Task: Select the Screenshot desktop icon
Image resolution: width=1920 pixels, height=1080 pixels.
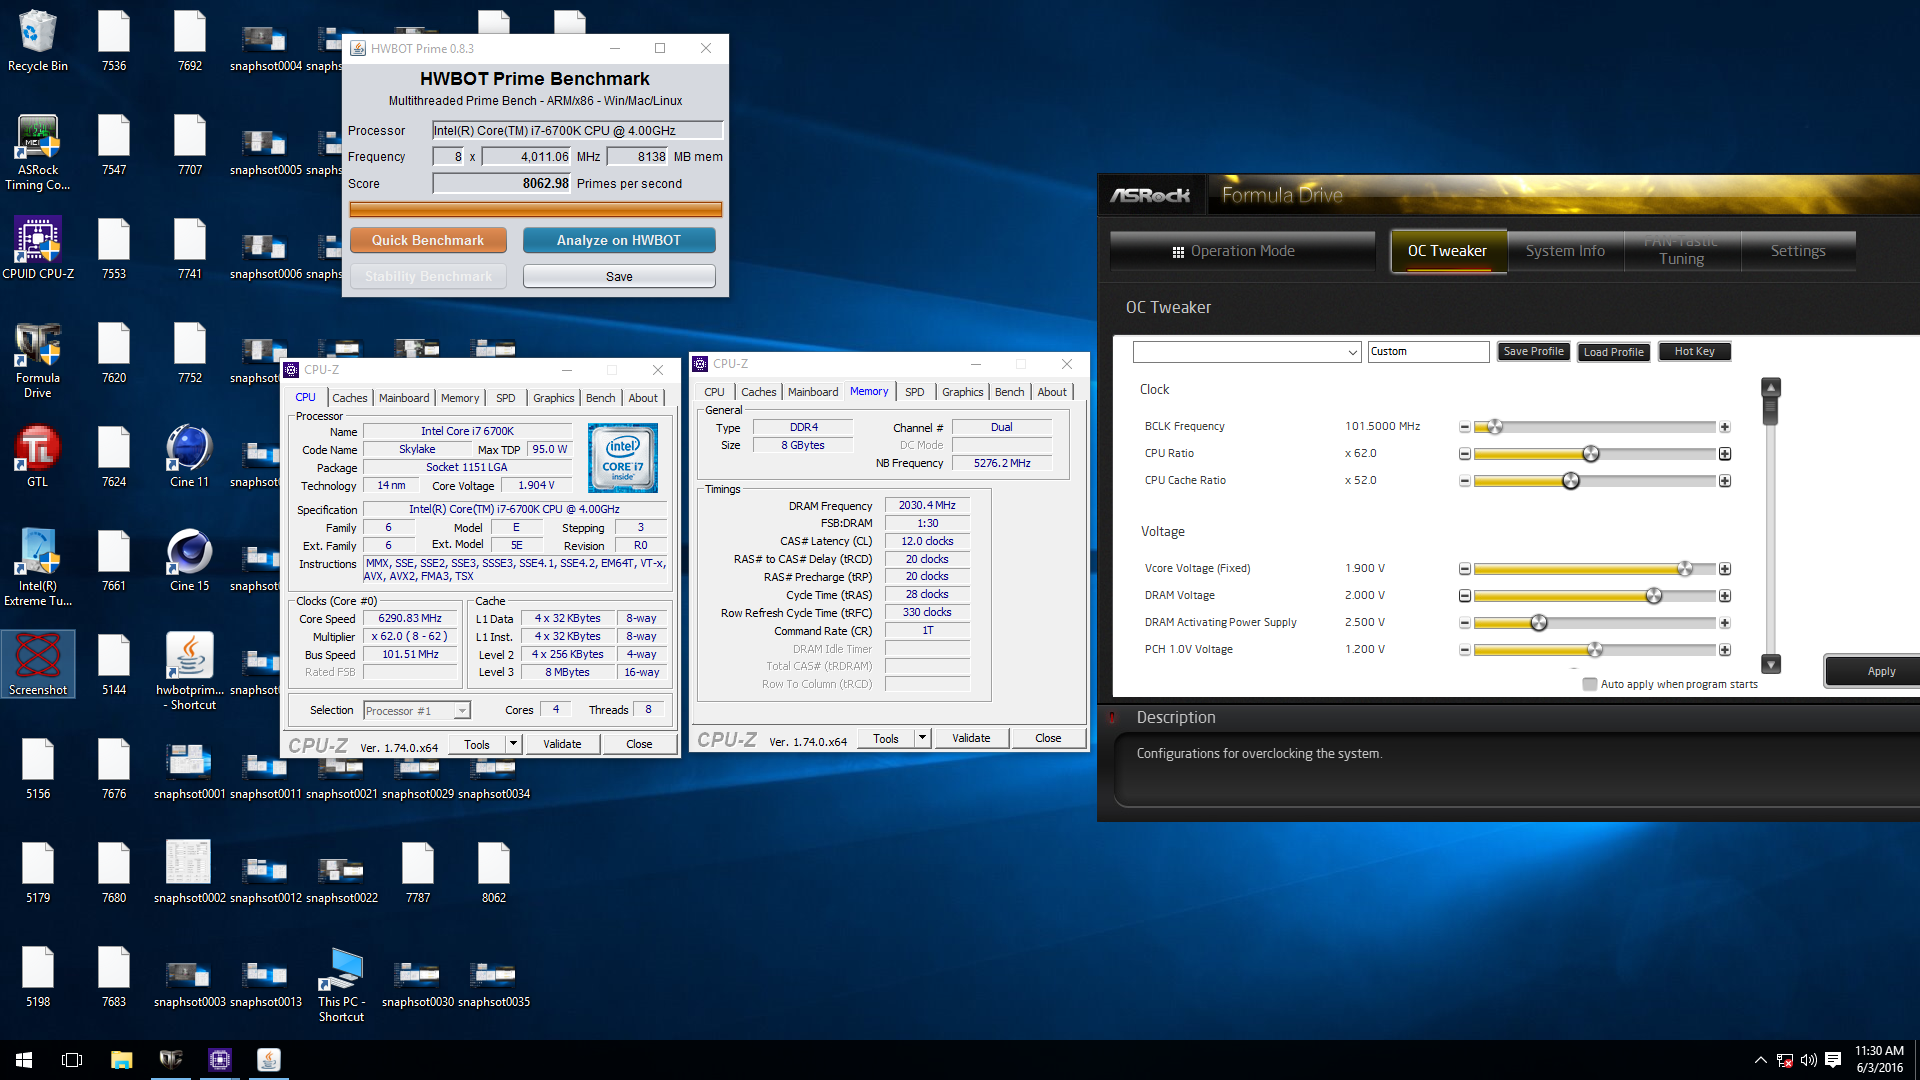Action: point(38,665)
